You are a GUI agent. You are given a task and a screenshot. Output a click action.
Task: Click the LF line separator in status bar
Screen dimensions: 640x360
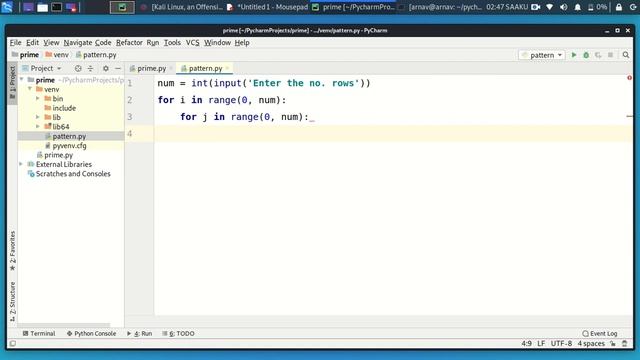click(x=541, y=344)
